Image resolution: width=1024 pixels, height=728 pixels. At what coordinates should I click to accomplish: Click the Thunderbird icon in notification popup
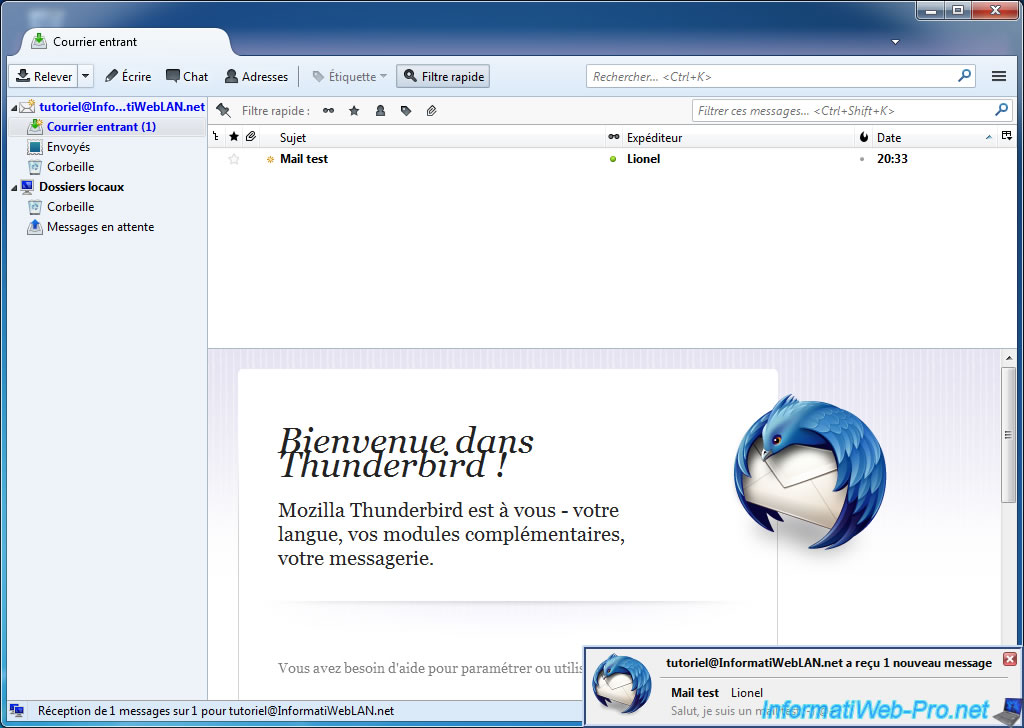[x=622, y=684]
